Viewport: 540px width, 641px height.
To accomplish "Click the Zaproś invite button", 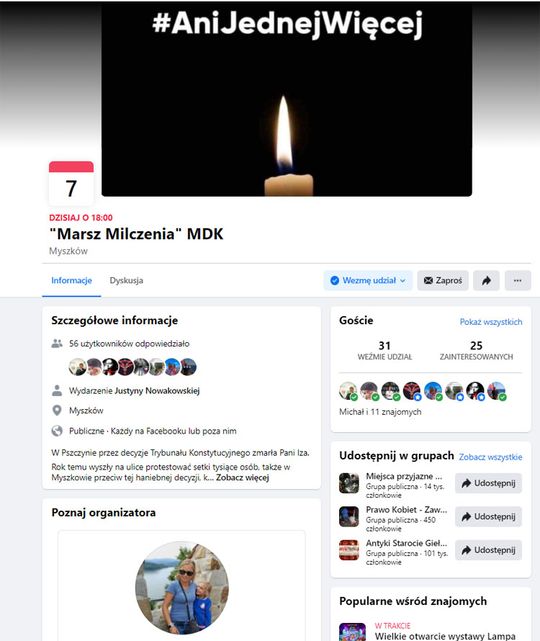I will [443, 280].
